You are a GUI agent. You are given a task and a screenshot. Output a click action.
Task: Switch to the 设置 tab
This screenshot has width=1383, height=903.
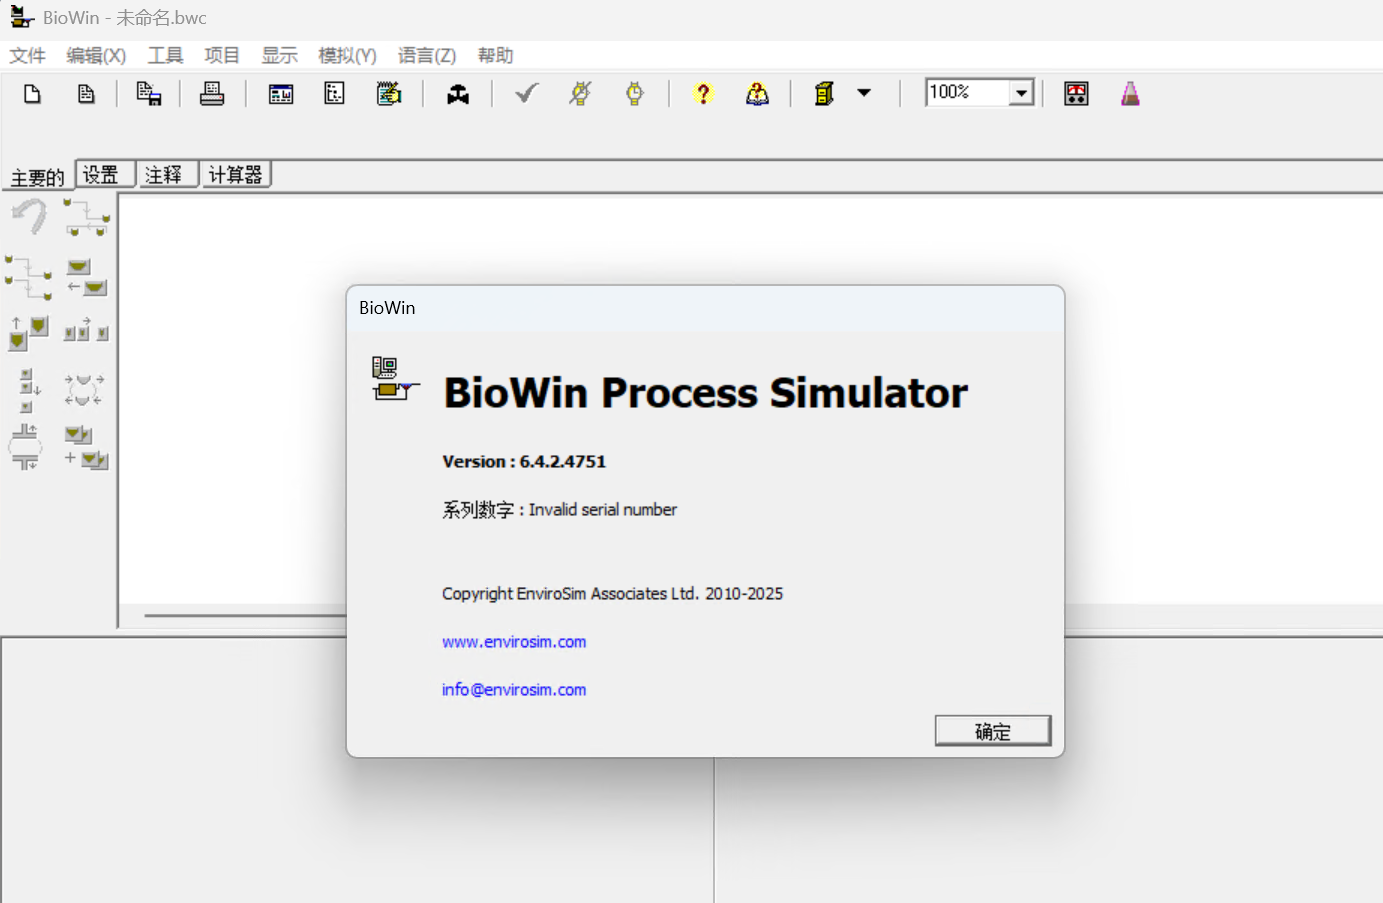[x=105, y=175]
